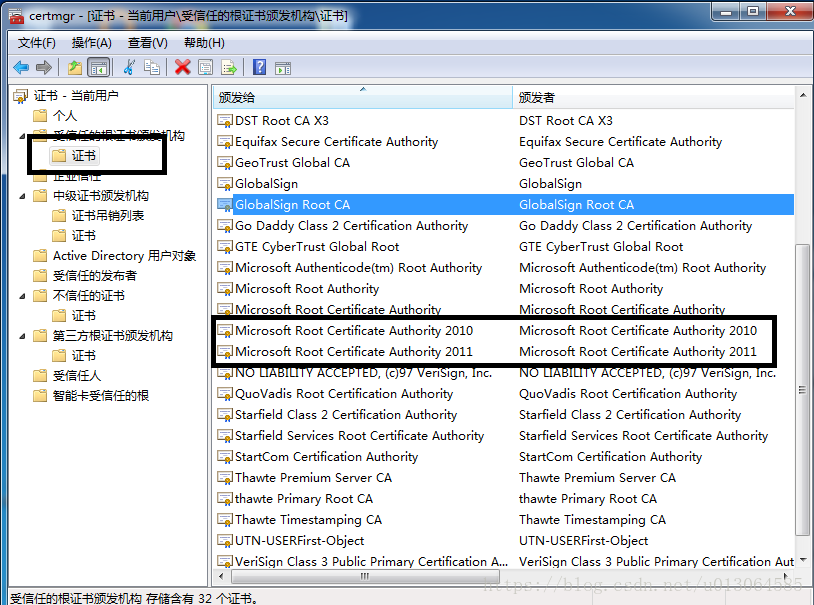Click the vertical scrollbar thumb

(803, 389)
